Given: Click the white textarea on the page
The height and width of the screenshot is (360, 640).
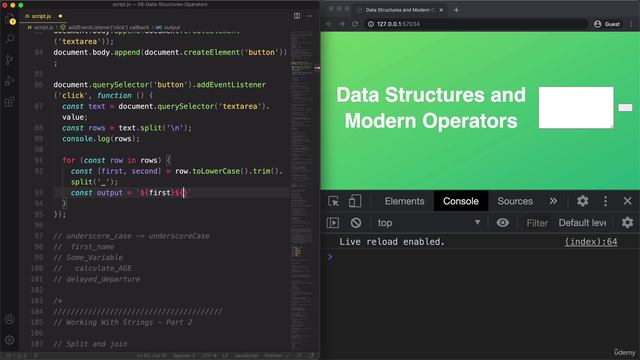Looking at the screenshot, I should (x=576, y=107).
